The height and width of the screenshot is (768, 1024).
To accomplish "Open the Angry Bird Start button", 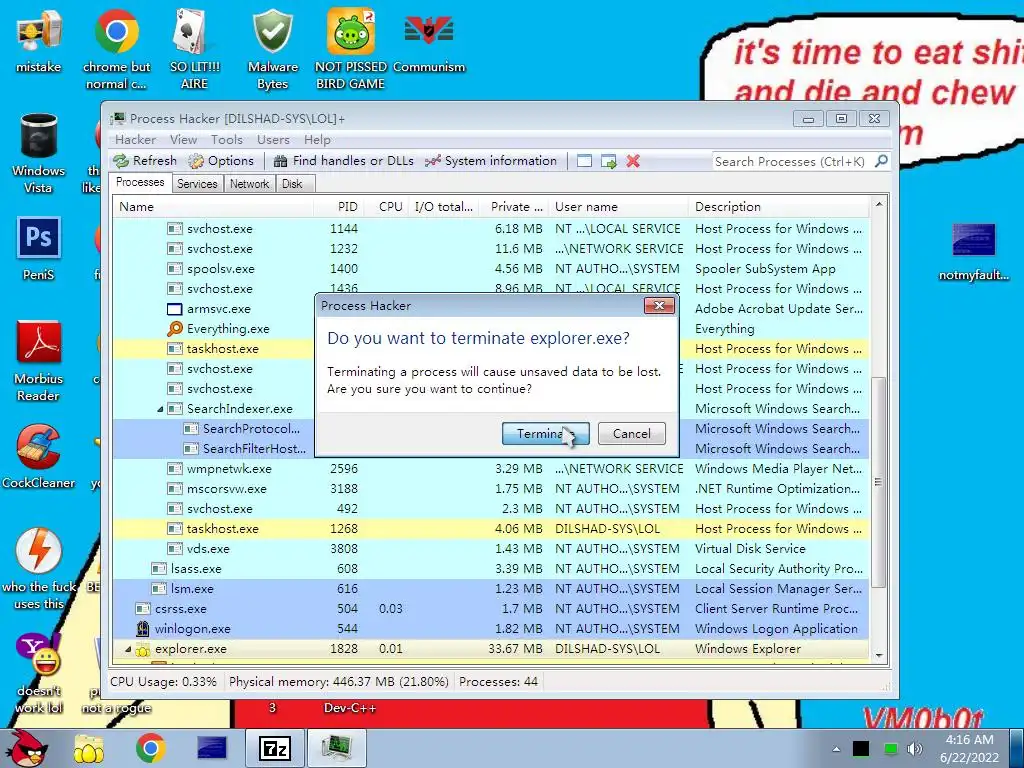I will pos(27,748).
